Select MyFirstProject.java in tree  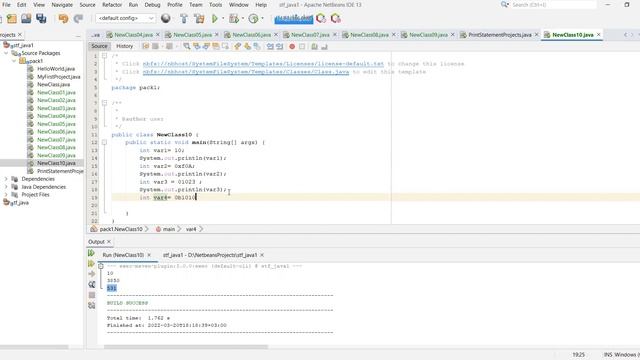(59, 77)
